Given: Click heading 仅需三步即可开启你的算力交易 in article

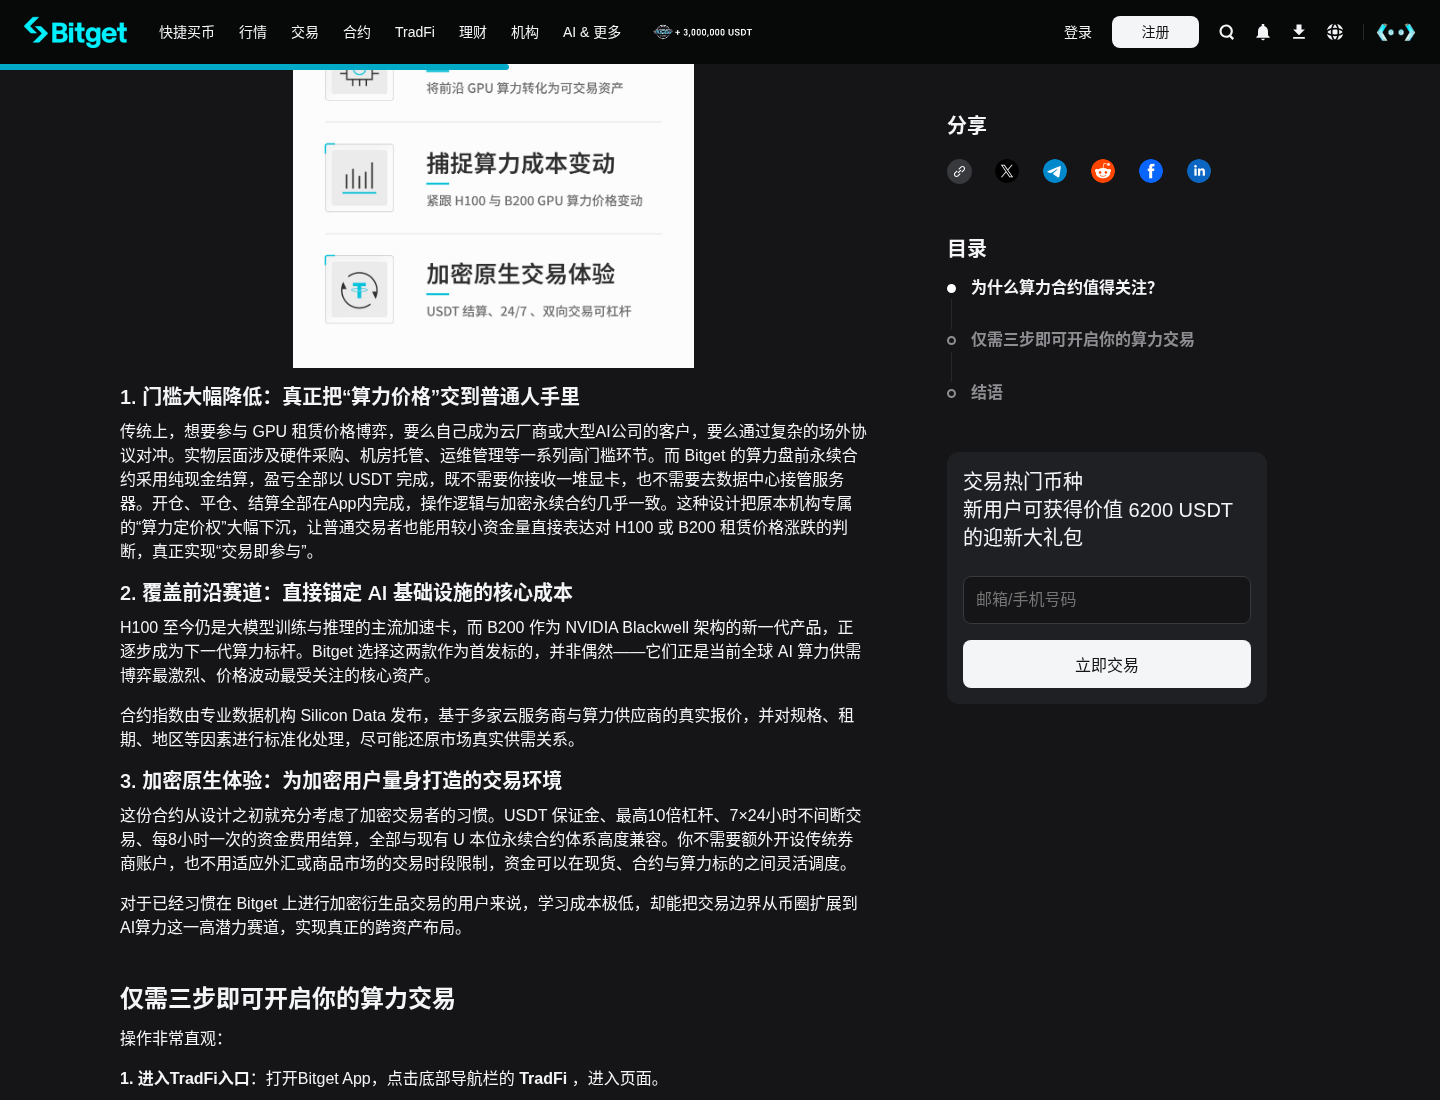Looking at the screenshot, I should click(287, 999).
